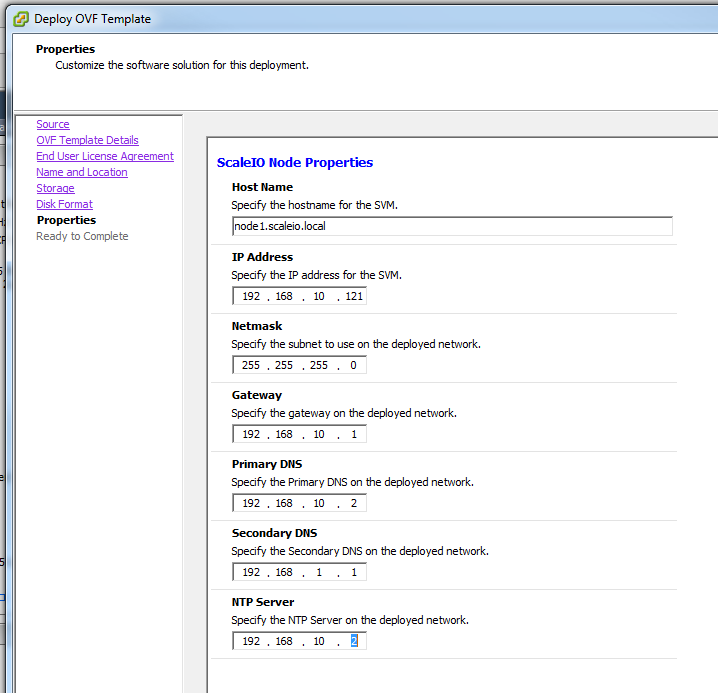Open the Storage wizard step
The image size is (718, 693).
pyautogui.click(x=55, y=188)
